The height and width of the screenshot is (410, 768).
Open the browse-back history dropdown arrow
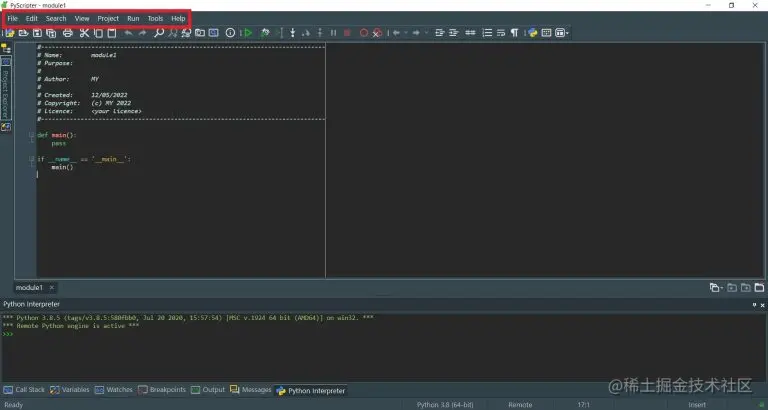pyautogui.click(x=406, y=33)
